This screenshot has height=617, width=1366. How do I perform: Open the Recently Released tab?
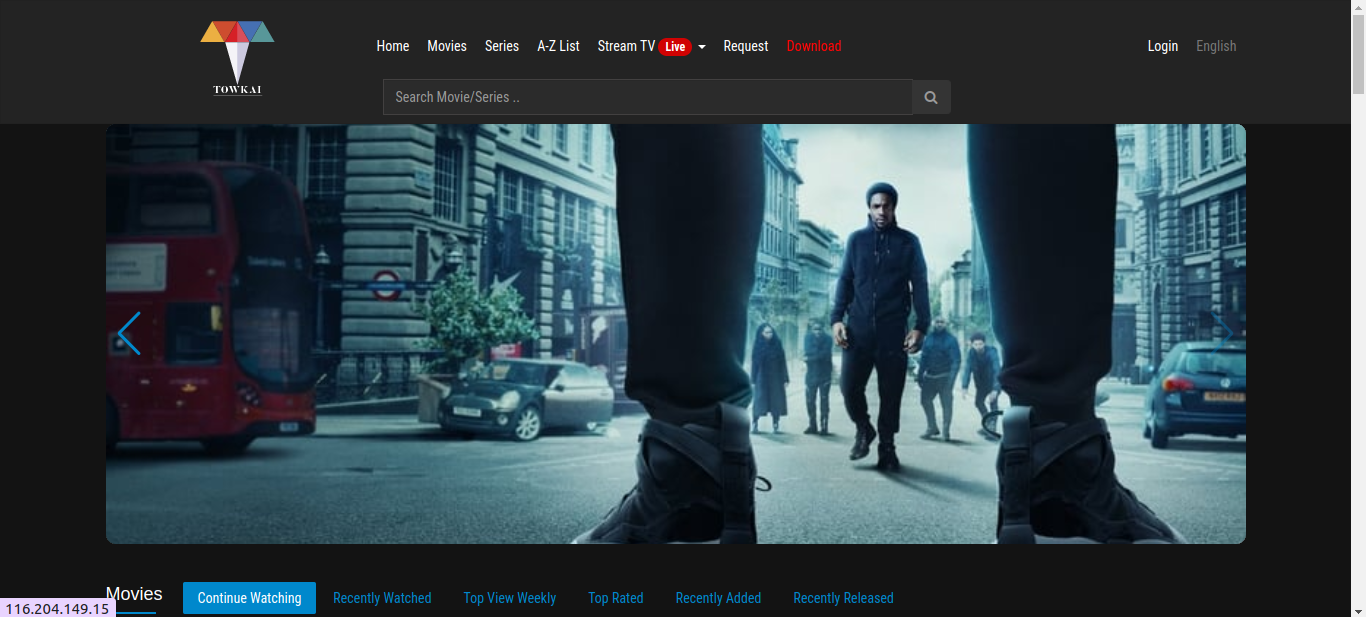pyautogui.click(x=843, y=598)
